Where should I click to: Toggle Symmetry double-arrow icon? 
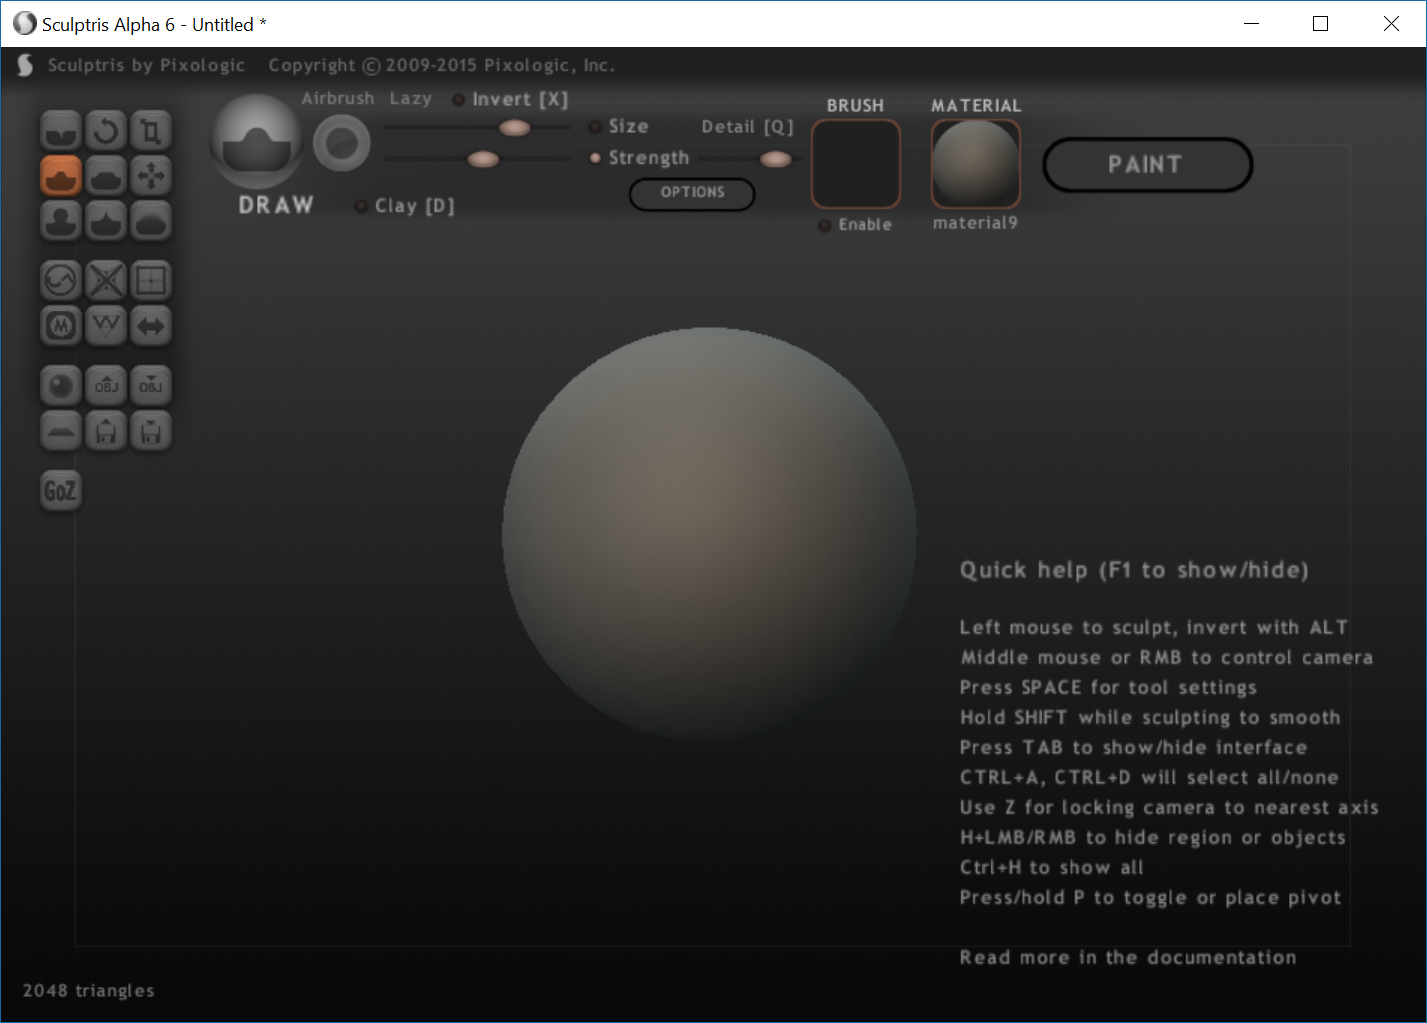coord(151,325)
